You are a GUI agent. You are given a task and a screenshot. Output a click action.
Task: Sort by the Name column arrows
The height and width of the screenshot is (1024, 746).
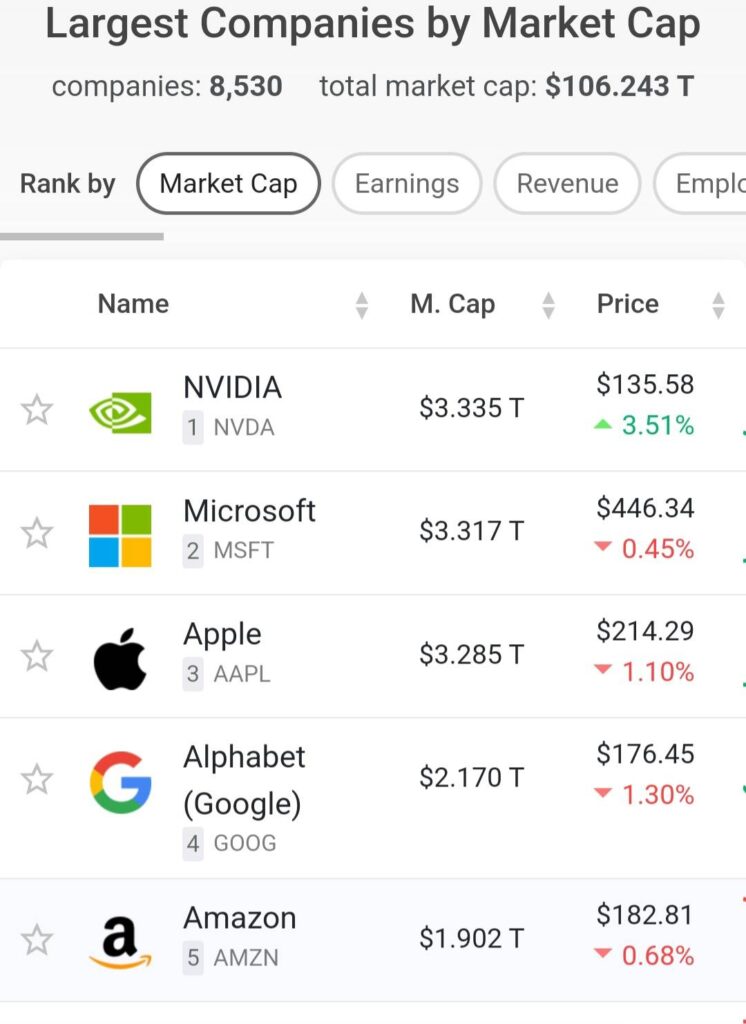[x=361, y=305]
